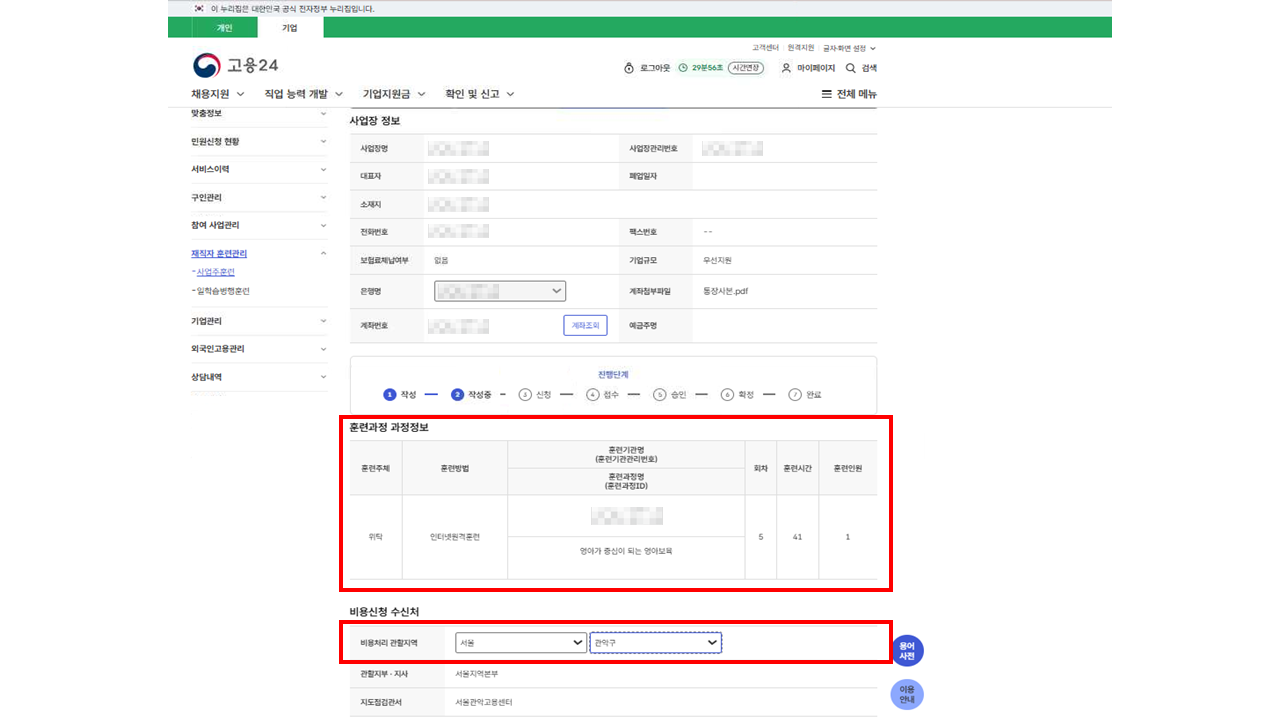Click the 계좌조회 button
The width and height of the screenshot is (1280, 720).
point(585,325)
